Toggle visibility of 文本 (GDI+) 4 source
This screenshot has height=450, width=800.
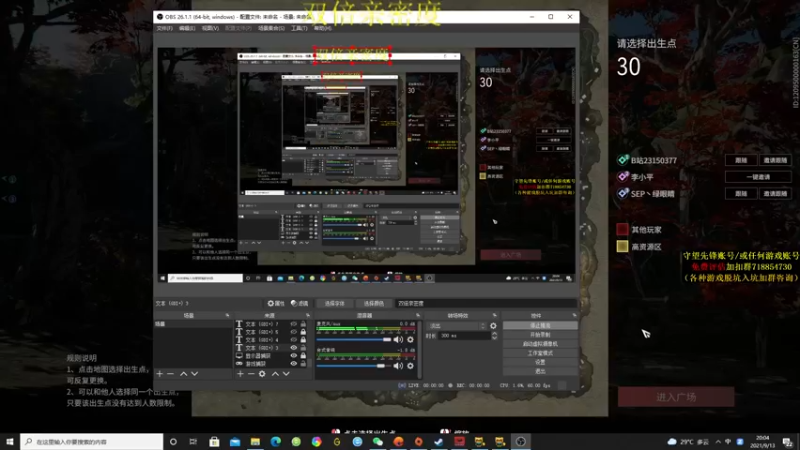[x=293, y=340]
